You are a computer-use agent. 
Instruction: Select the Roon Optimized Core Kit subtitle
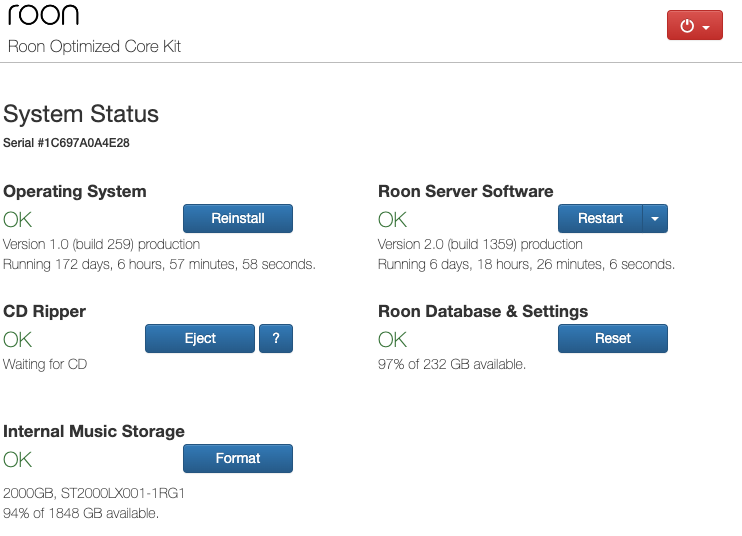click(95, 46)
